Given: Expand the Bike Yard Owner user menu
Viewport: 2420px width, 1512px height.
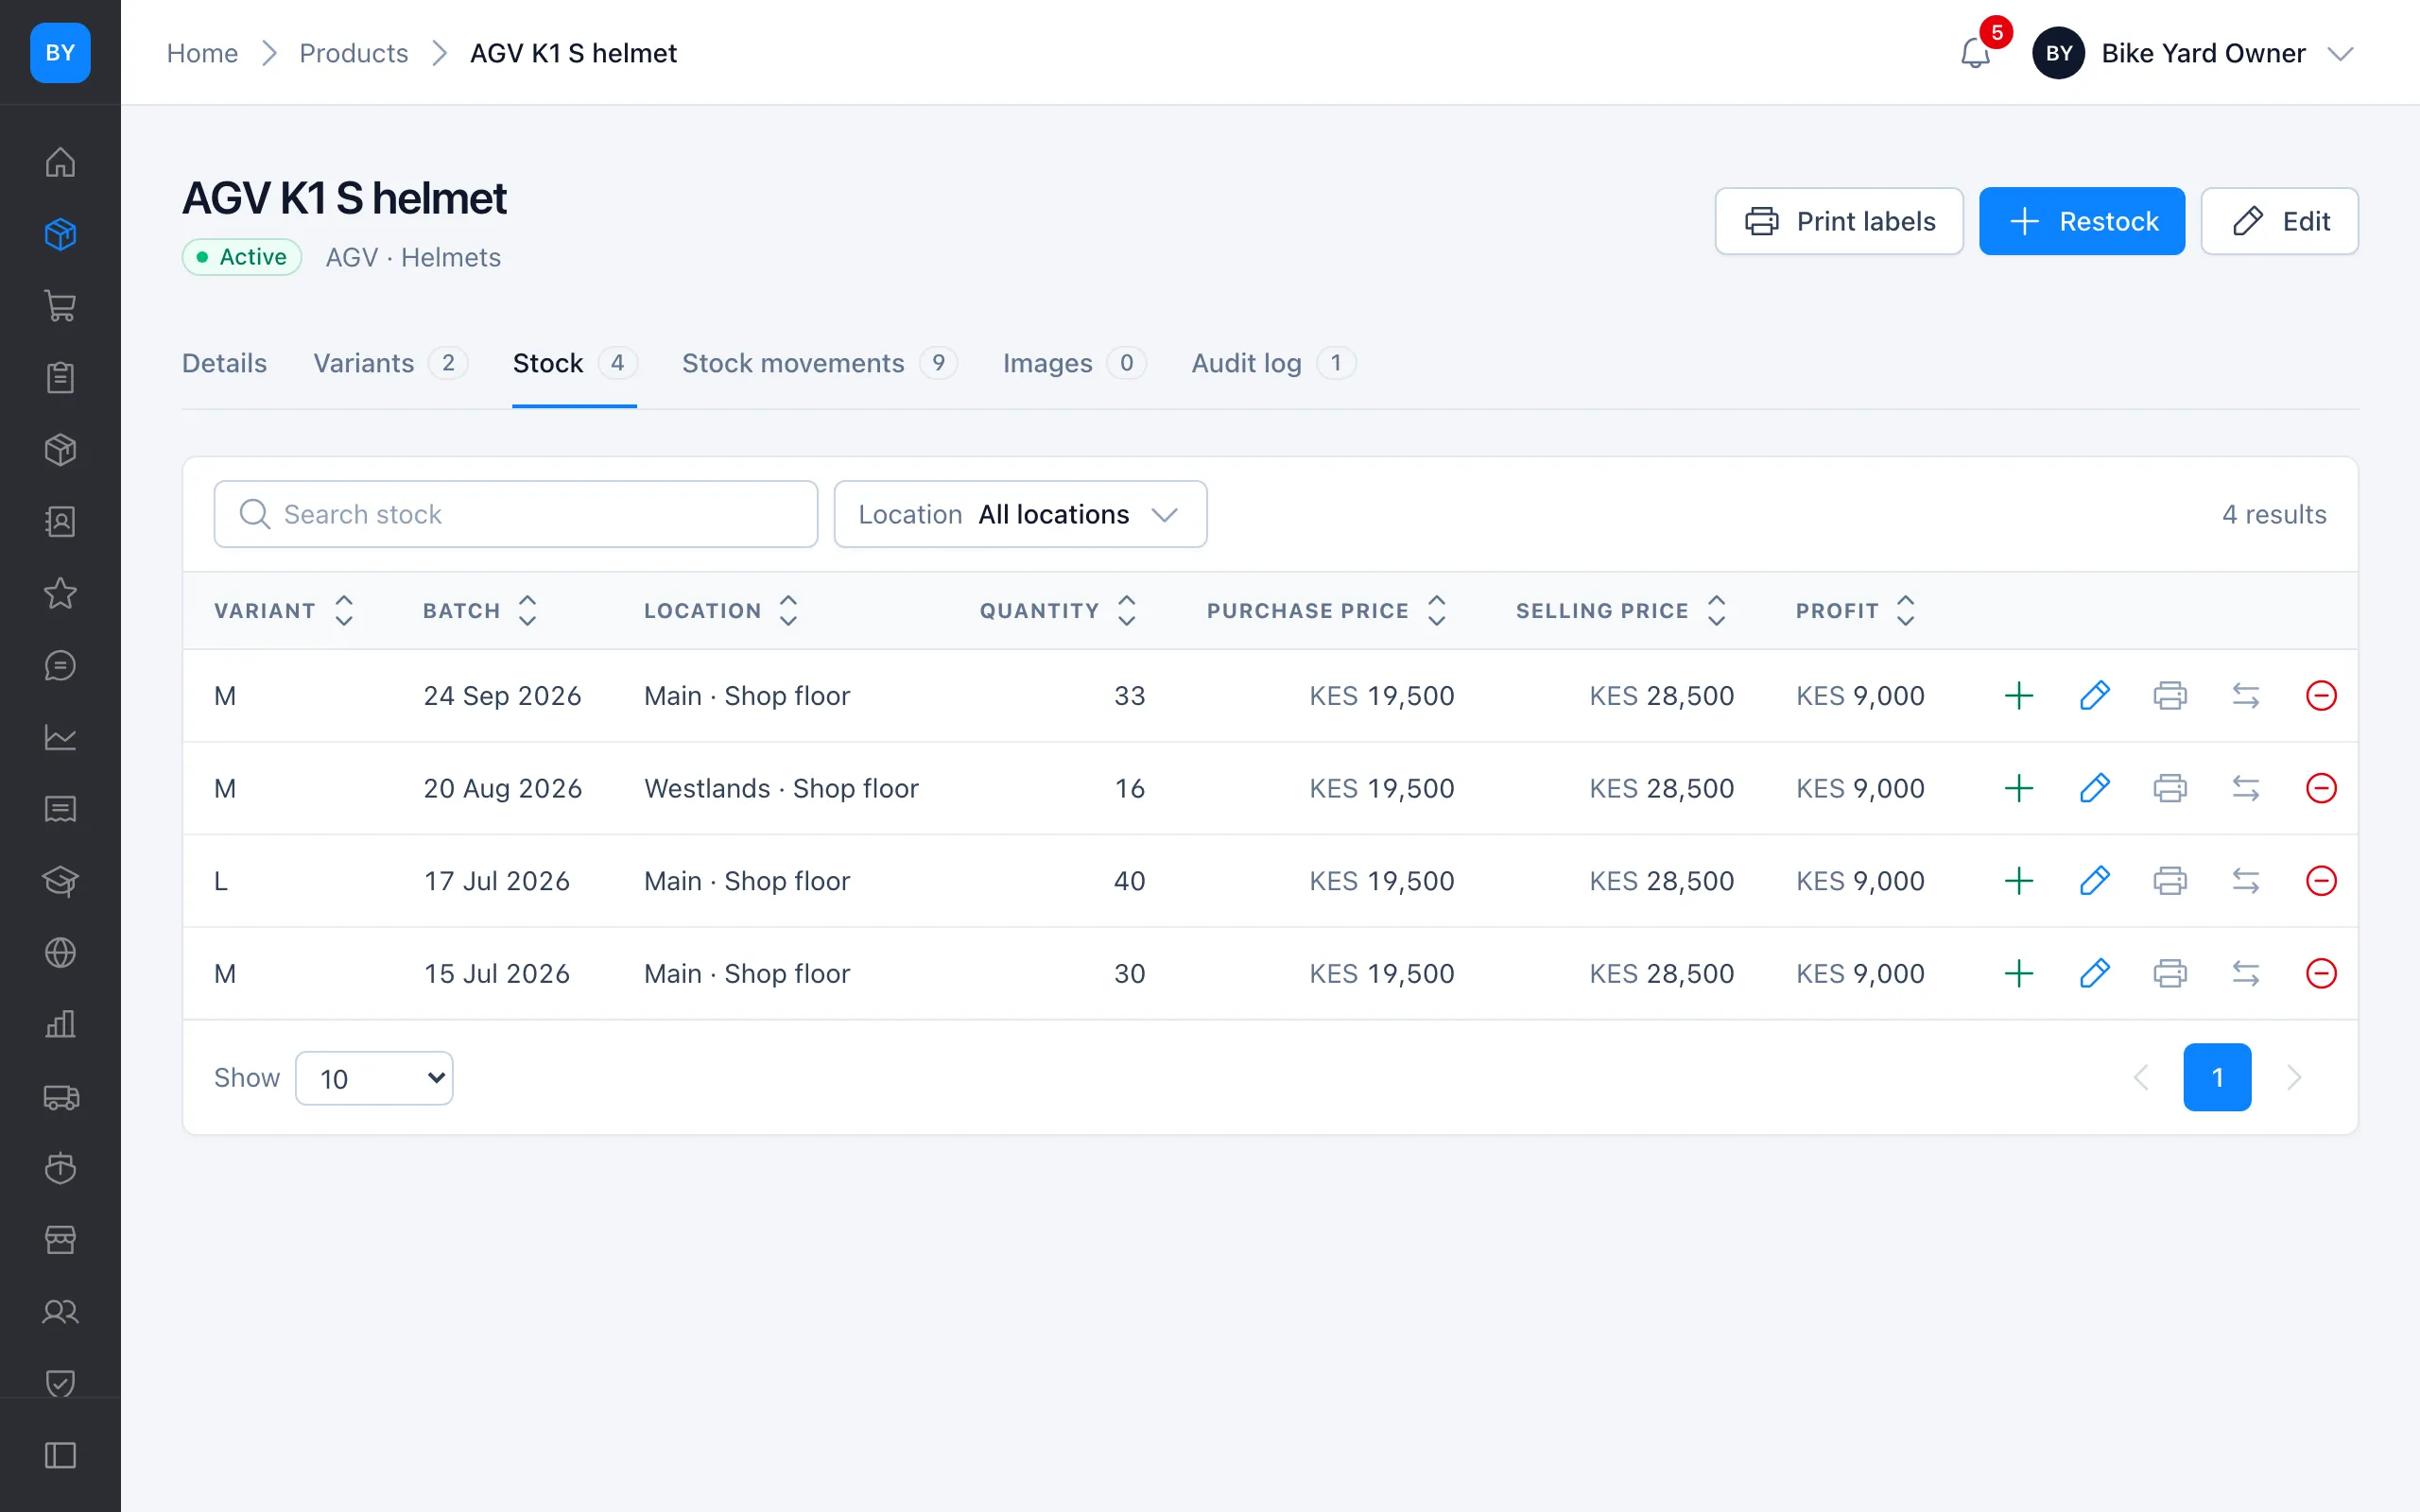Looking at the screenshot, I should tap(2195, 53).
